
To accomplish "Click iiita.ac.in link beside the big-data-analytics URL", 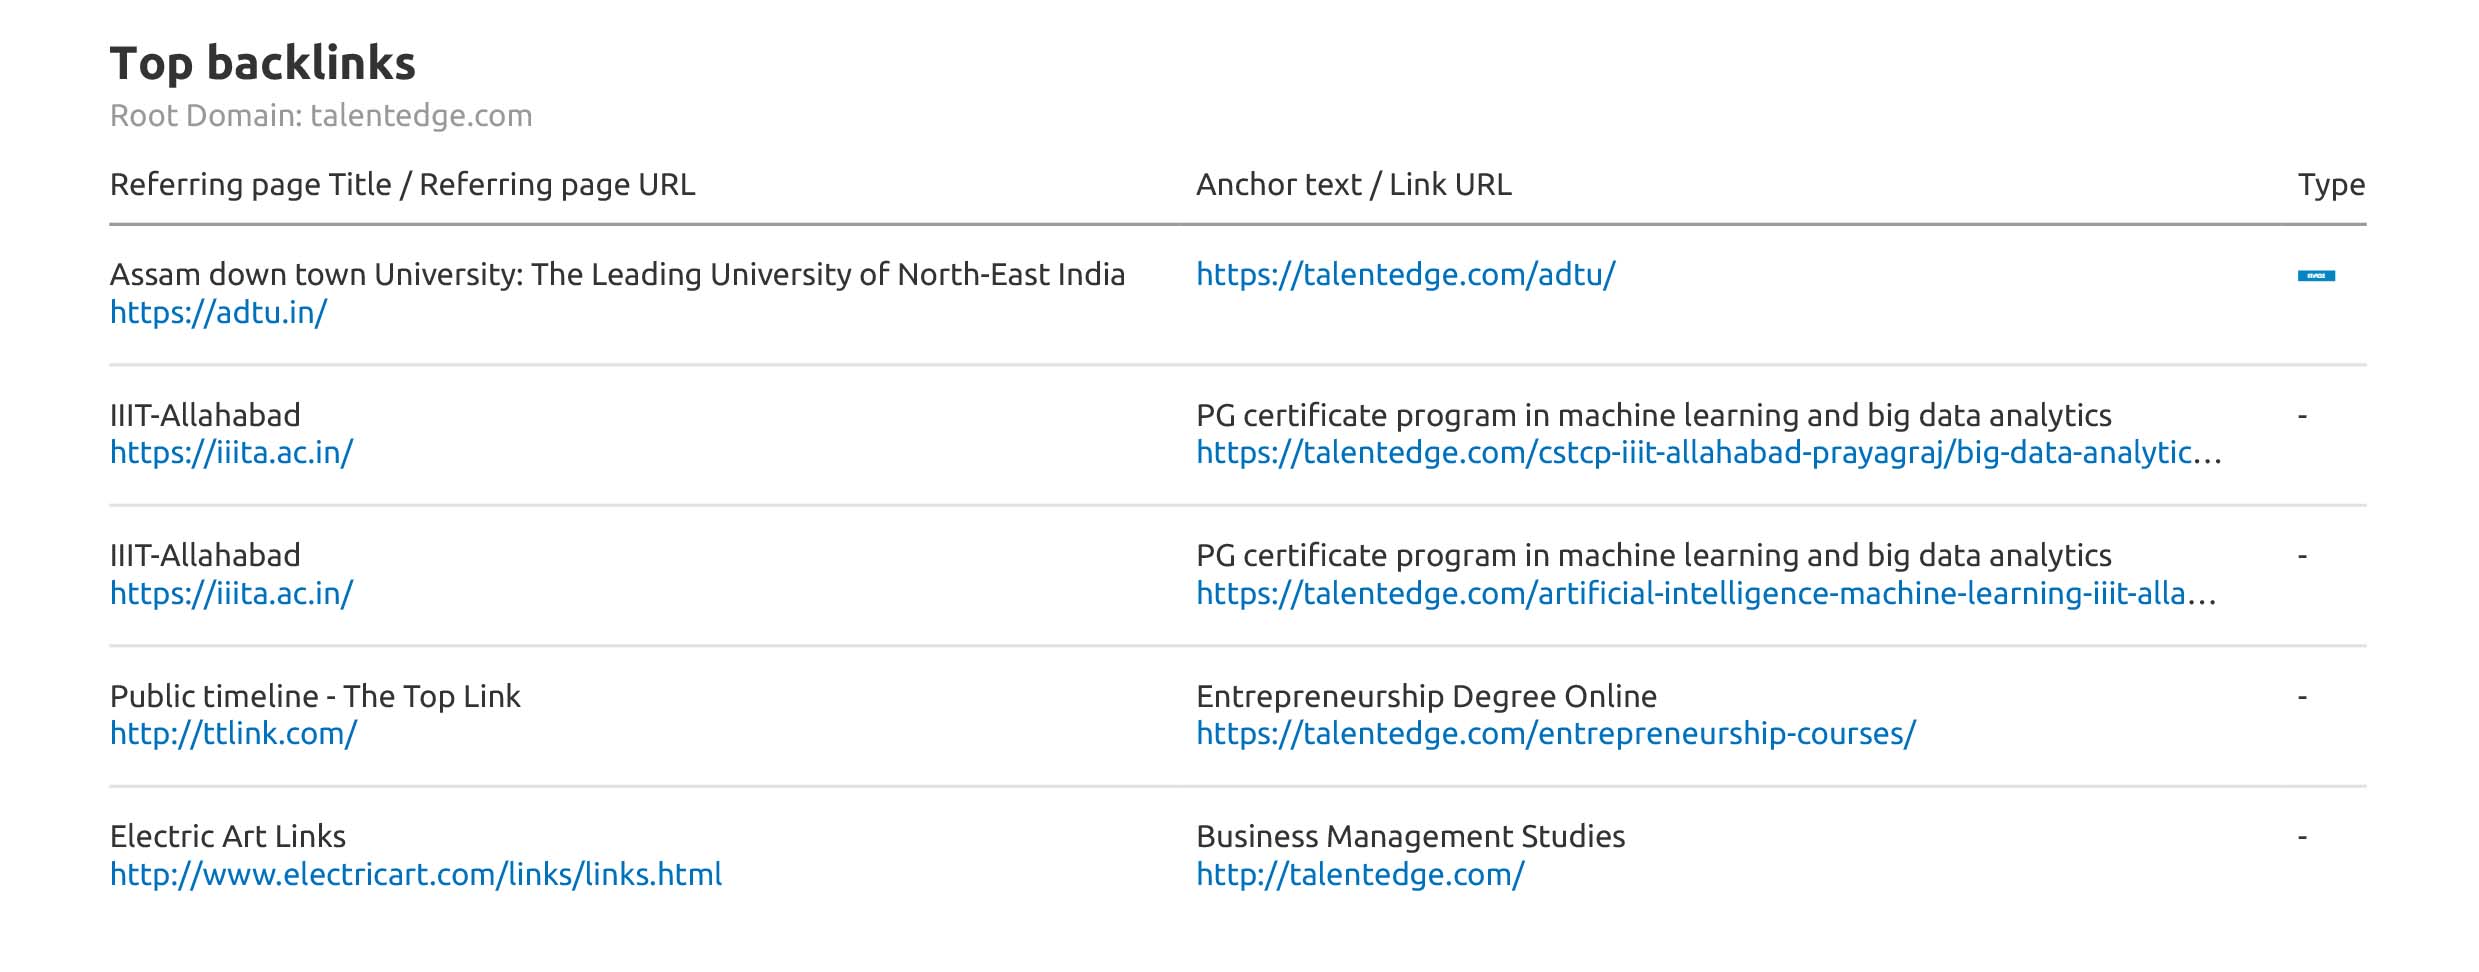I will pyautogui.click(x=231, y=453).
